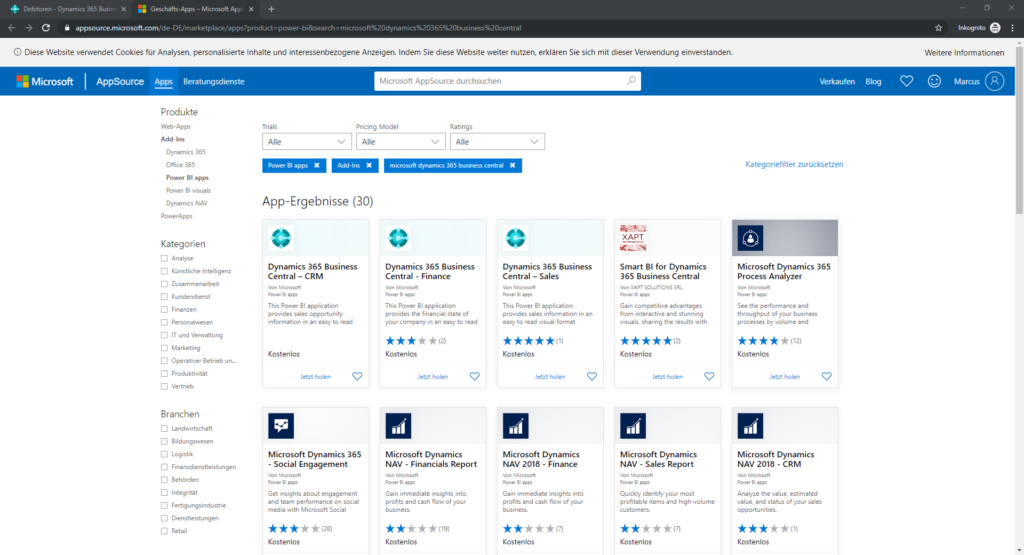This screenshot has height=555, width=1024.
Task: Select Power BI visuals in sidebar
Action: (188, 190)
